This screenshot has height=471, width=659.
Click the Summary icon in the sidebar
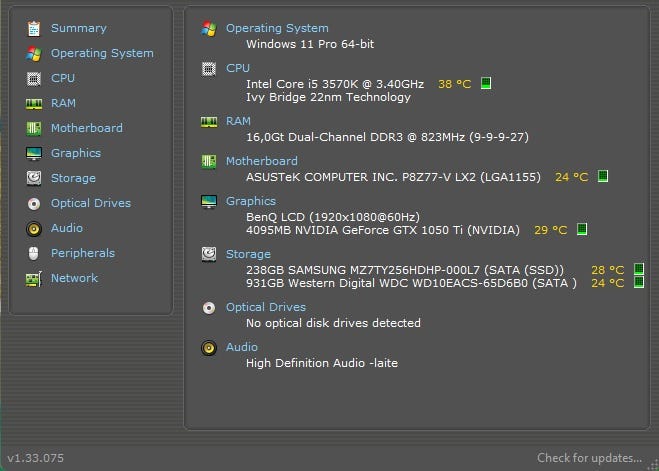click(x=34, y=28)
